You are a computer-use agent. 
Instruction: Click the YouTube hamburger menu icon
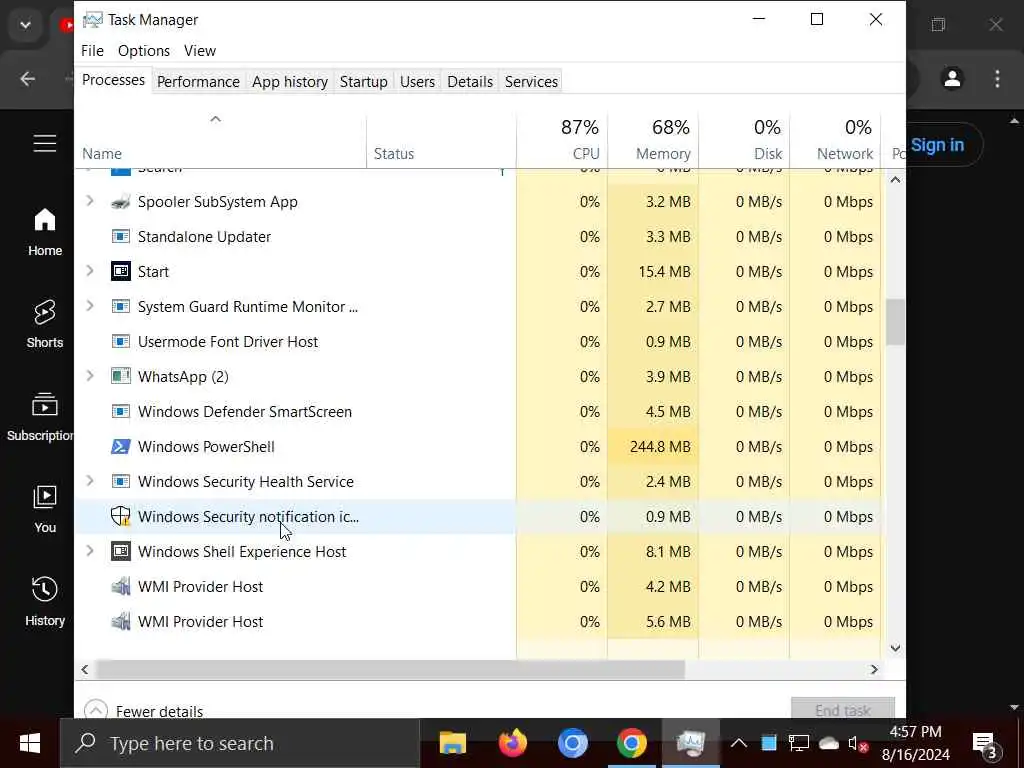pos(45,143)
